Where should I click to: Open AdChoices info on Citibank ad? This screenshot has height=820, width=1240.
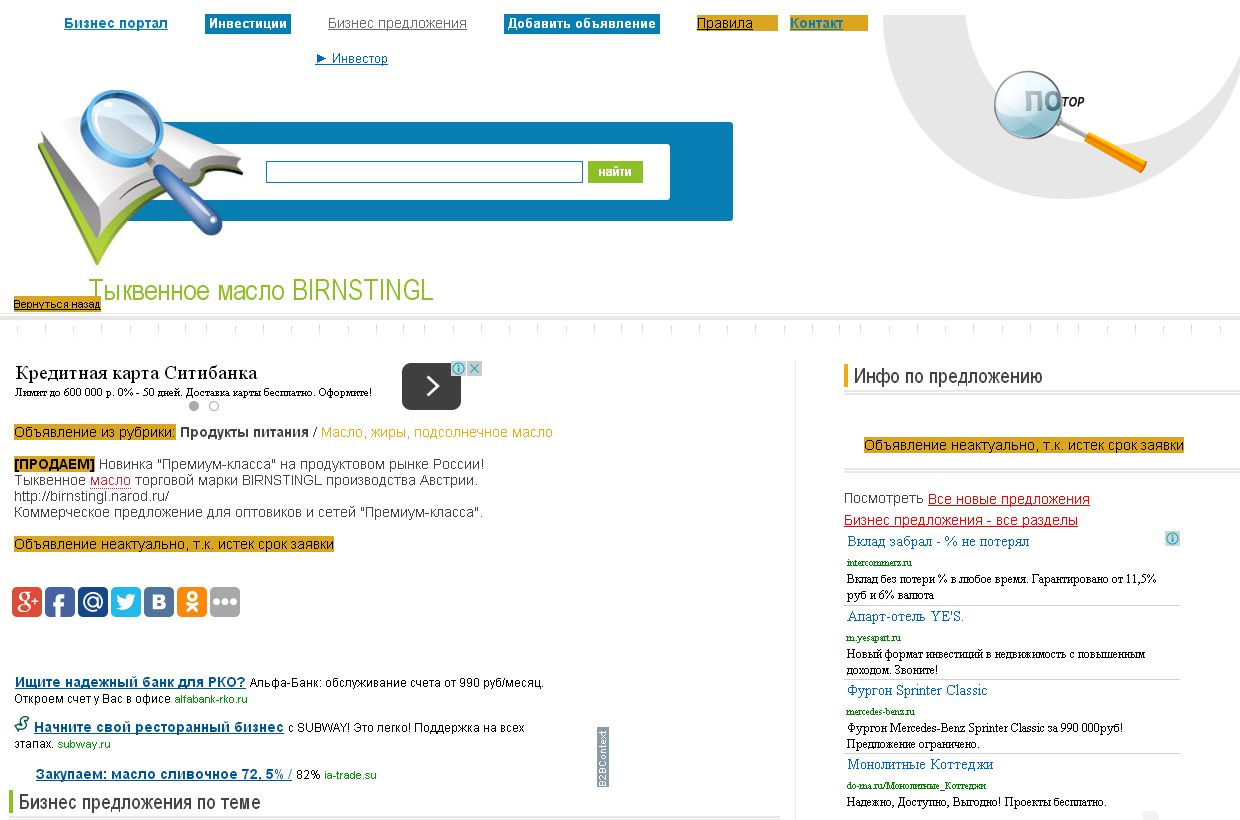pos(458,368)
